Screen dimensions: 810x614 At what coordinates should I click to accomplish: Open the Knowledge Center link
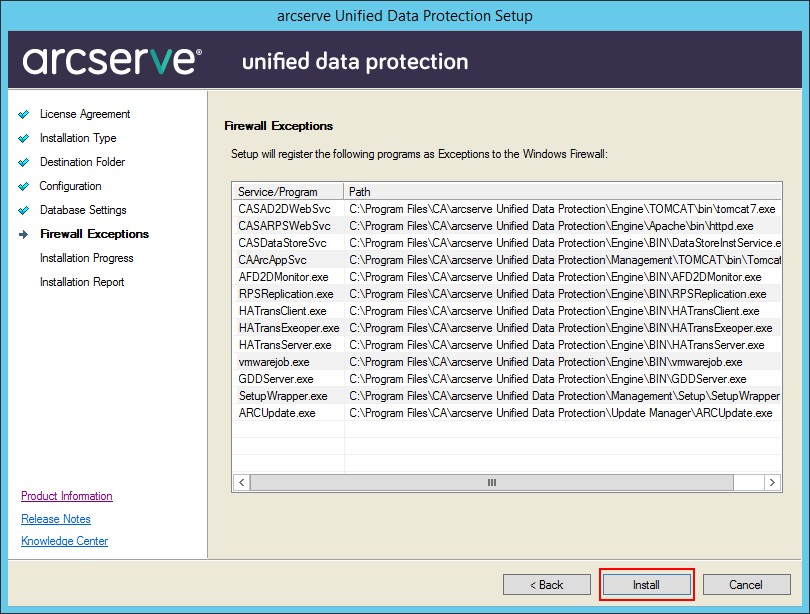65,541
